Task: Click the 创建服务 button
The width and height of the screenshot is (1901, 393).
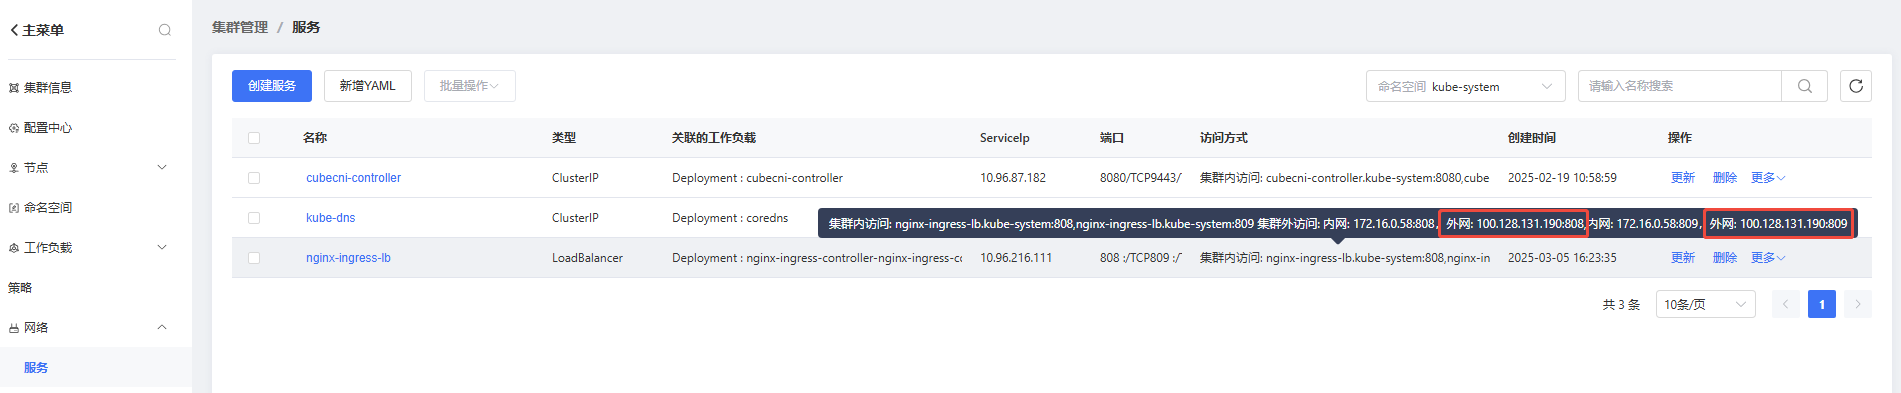Action: coord(272,86)
